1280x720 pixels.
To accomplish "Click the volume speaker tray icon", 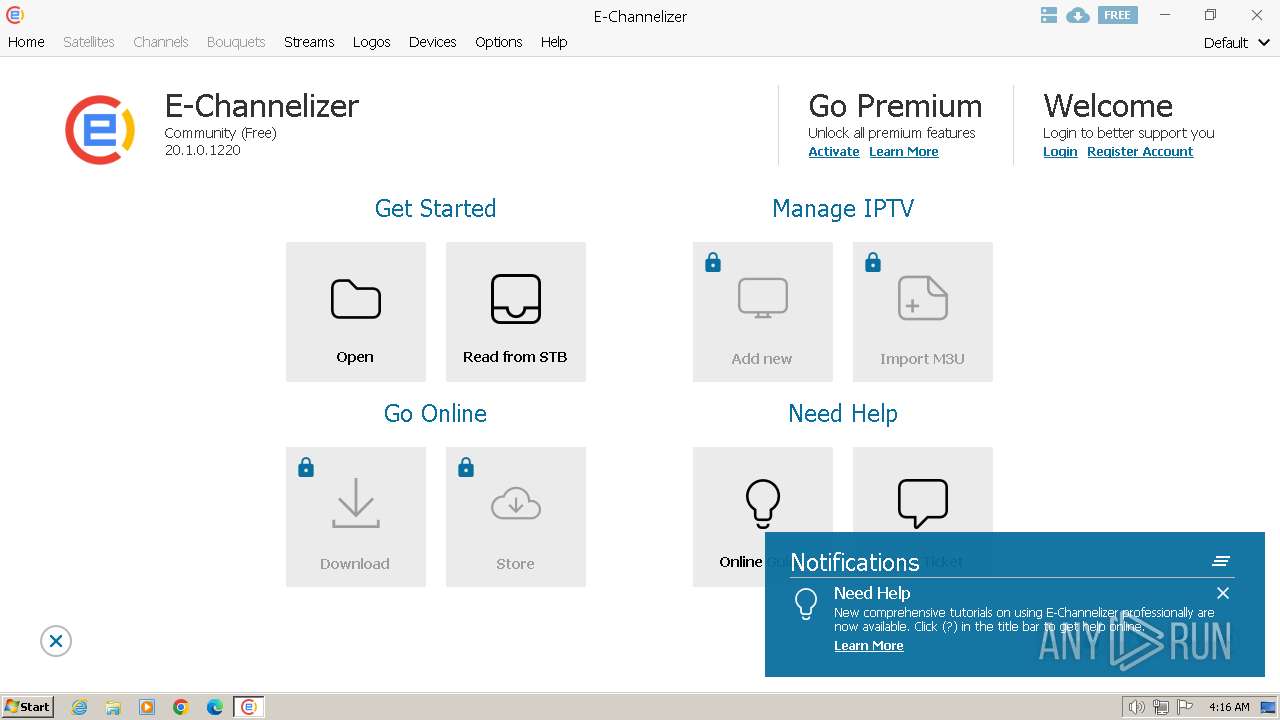I will (x=1137, y=707).
